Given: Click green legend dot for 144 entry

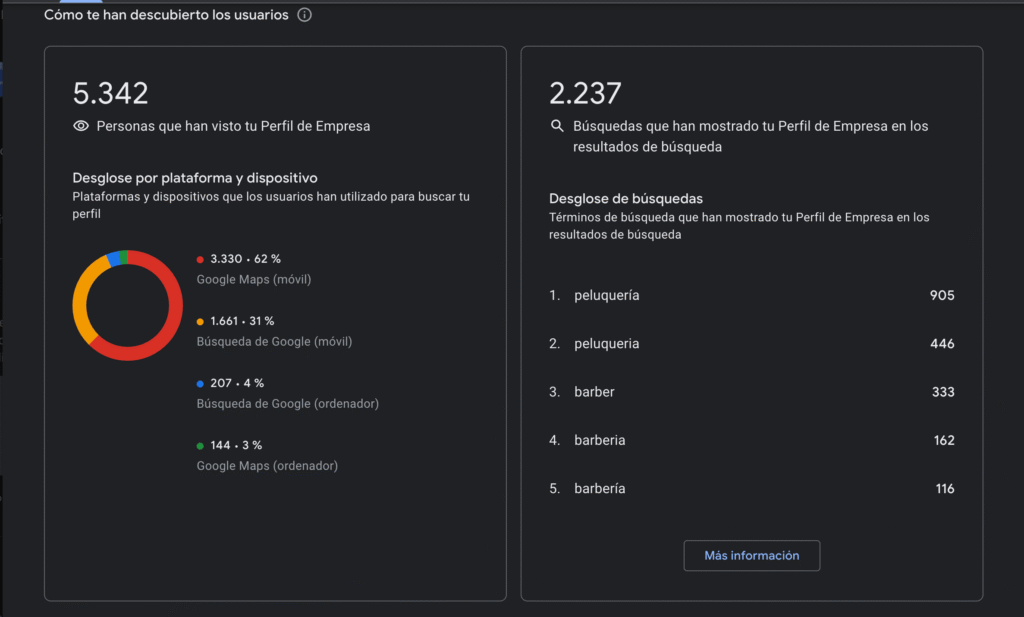Looking at the screenshot, I should coord(200,446).
